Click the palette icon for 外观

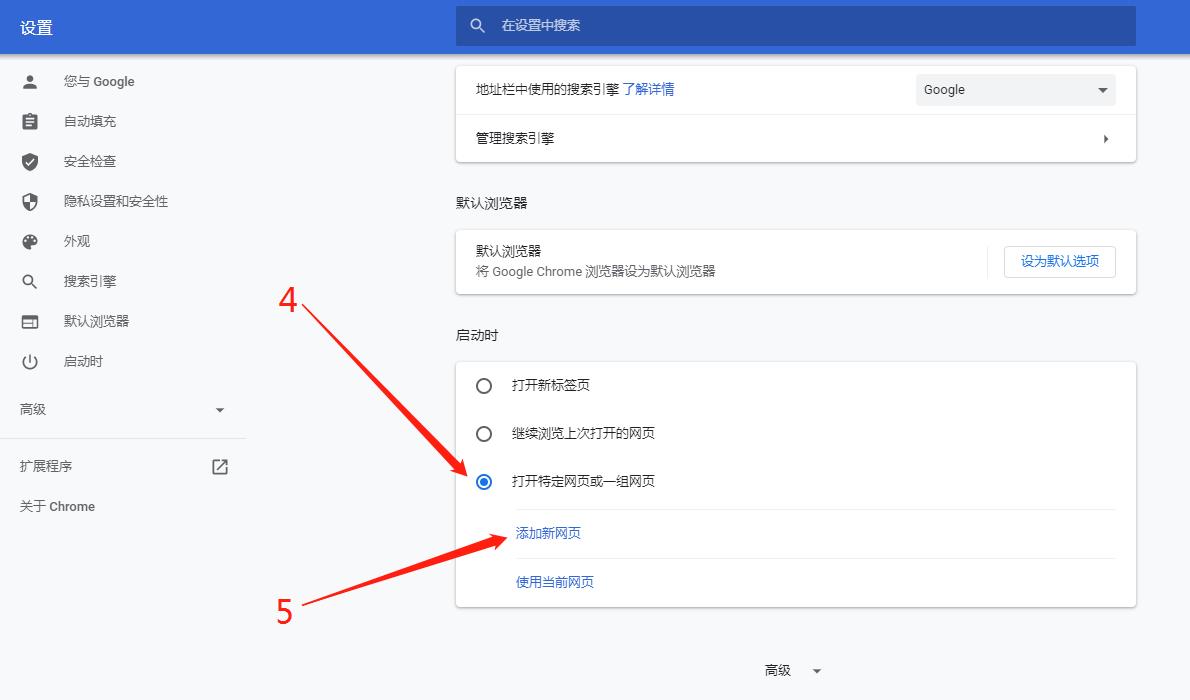30,241
